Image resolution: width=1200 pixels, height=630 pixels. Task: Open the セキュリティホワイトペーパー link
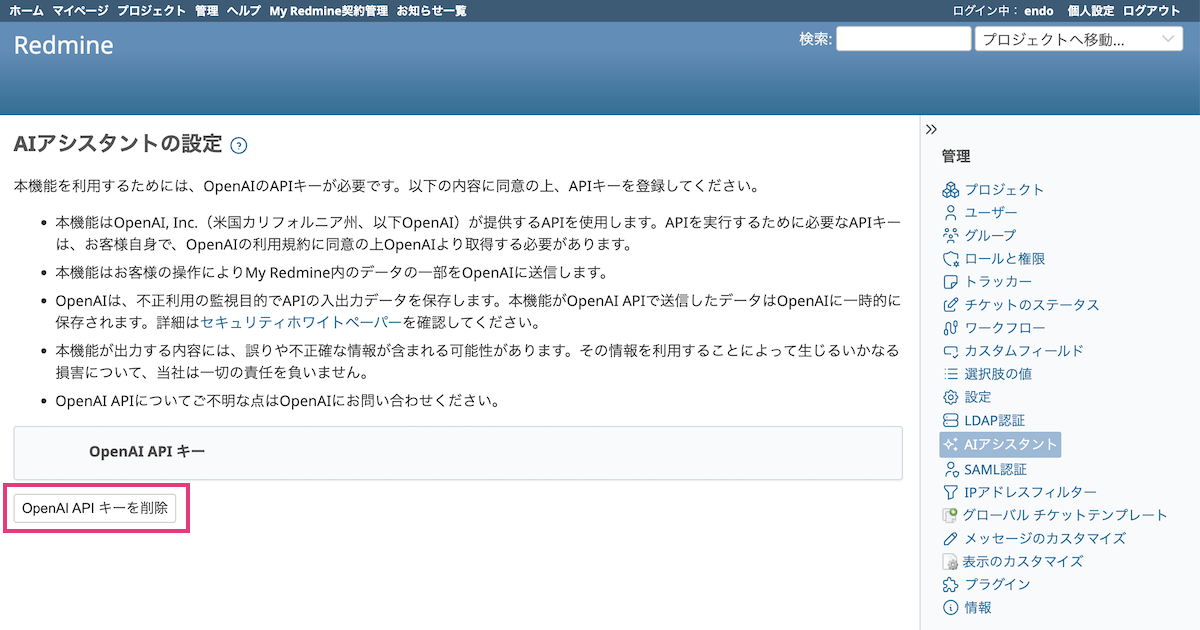point(301,323)
